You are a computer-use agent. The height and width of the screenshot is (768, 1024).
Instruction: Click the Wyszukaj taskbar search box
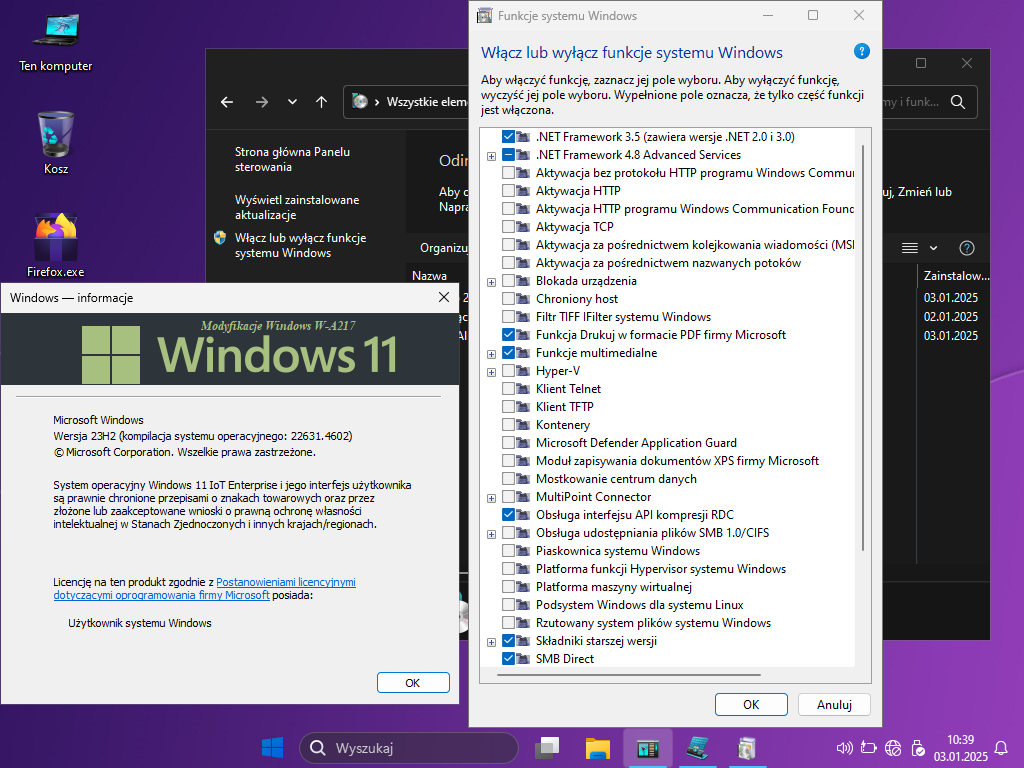(x=409, y=748)
